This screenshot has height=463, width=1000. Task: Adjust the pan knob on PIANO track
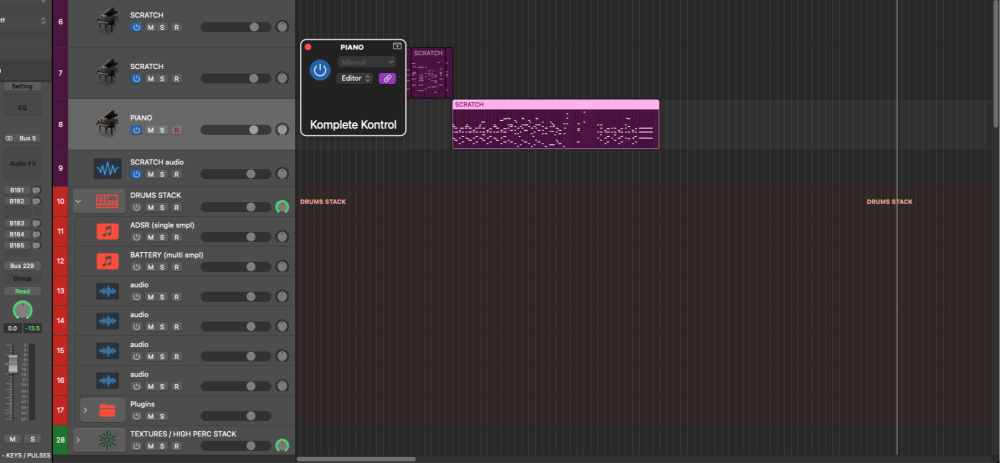click(x=282, y=129)
